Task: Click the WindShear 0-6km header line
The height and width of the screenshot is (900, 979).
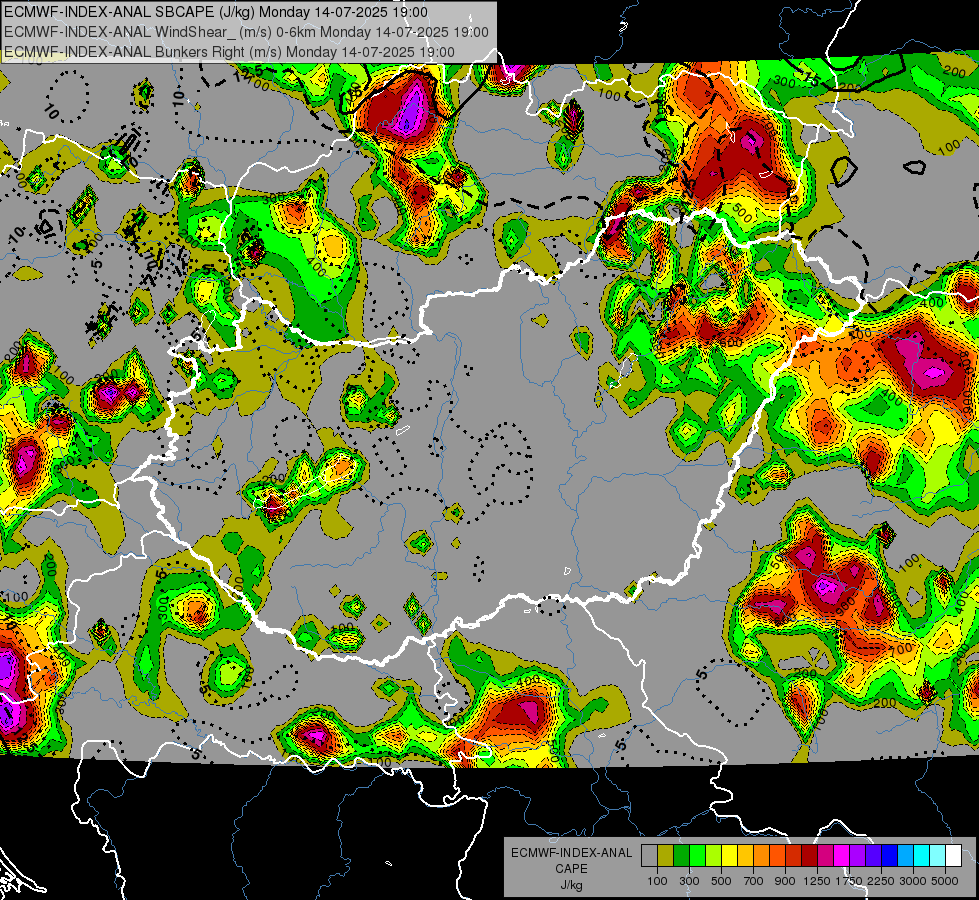Action: tap(246, 32)
